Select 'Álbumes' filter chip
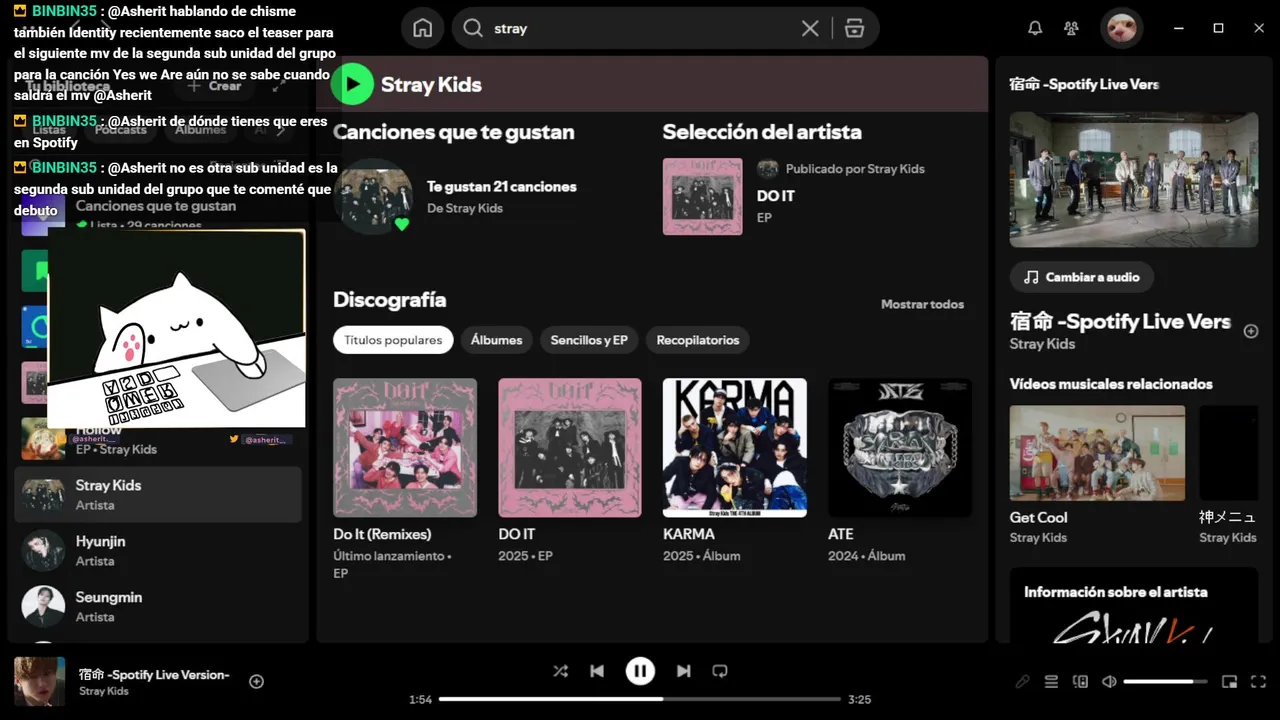Viewport: 1280px width, 720px height. pos(496,340)
